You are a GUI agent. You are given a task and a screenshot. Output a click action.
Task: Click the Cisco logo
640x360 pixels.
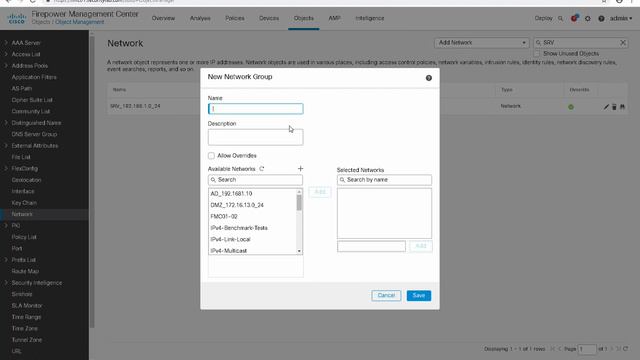click(x=17, y=18)
